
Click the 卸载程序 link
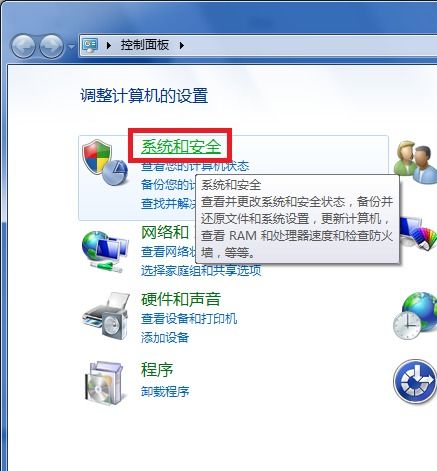[x=165, y=391]
